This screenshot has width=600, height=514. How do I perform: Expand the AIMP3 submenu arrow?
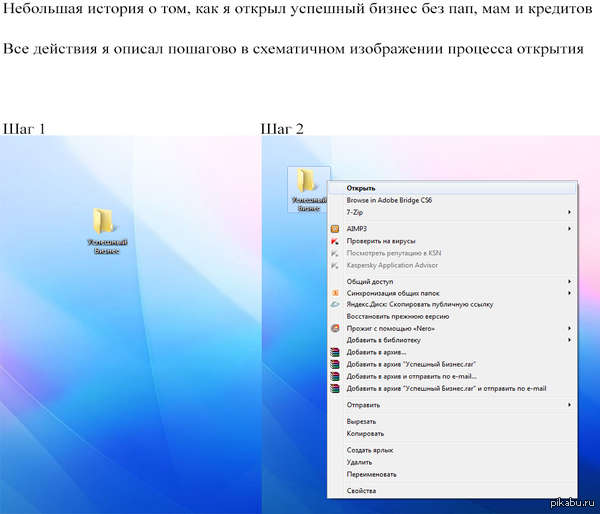(569, 228)
